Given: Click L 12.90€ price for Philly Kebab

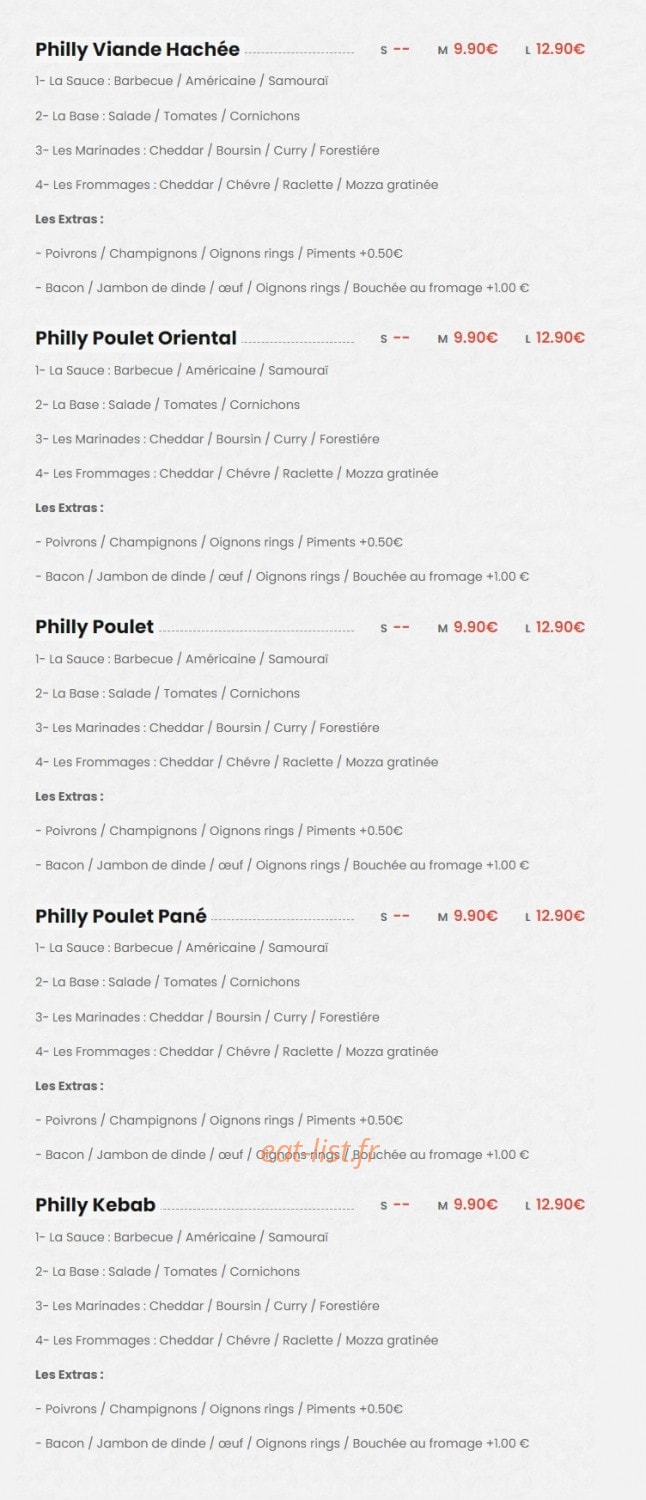Looking at the screenshot, I should coord(555,1204).
